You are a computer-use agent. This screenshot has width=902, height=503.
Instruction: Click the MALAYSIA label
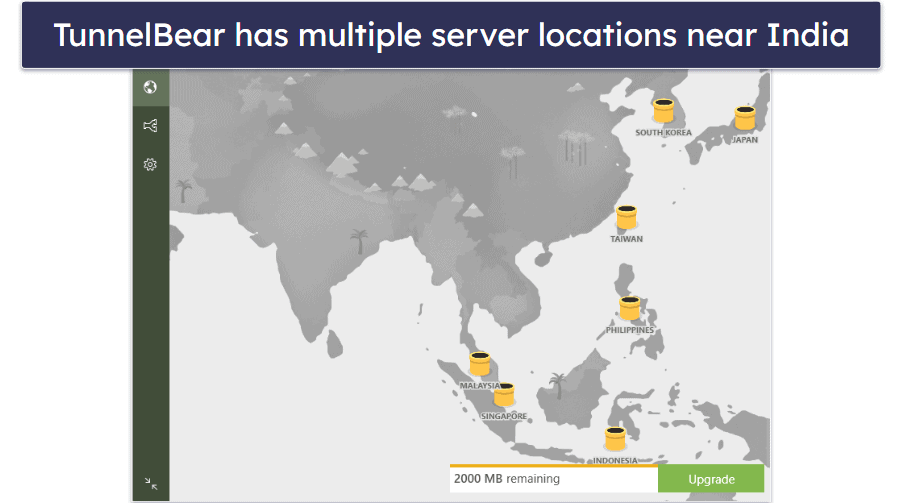point(480,386)
